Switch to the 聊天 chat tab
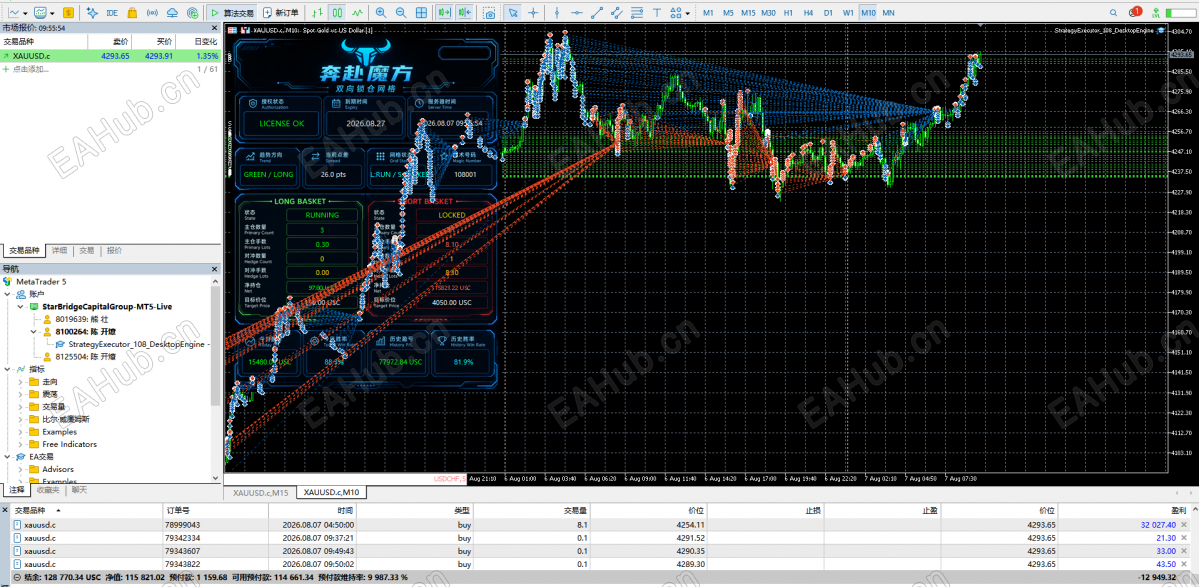The height and width of the screenshot is (587, 1199). (80, 490)
